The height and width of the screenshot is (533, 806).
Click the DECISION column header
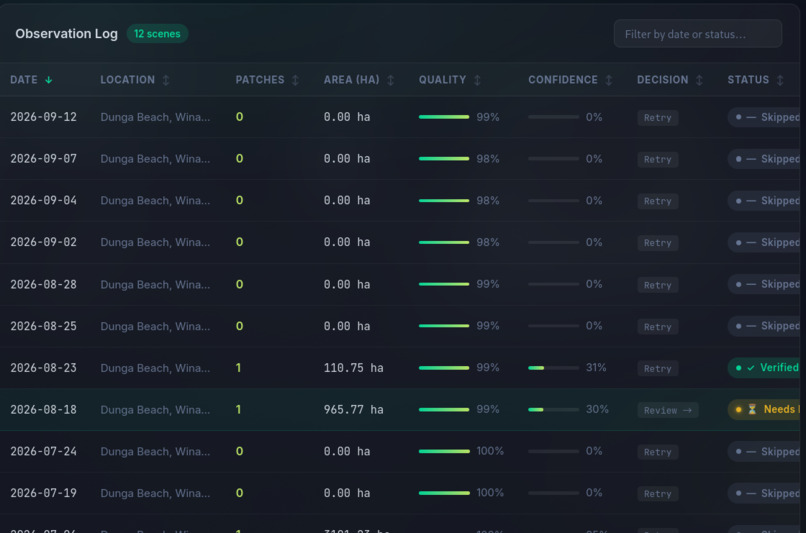point(663,80)
